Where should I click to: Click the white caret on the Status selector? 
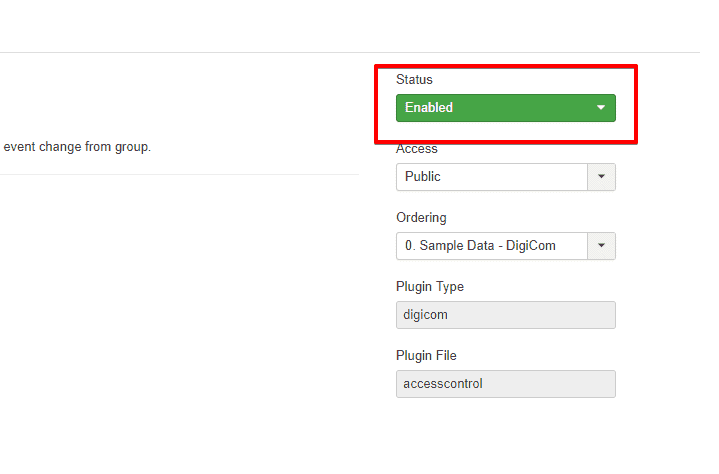point(601,108)
